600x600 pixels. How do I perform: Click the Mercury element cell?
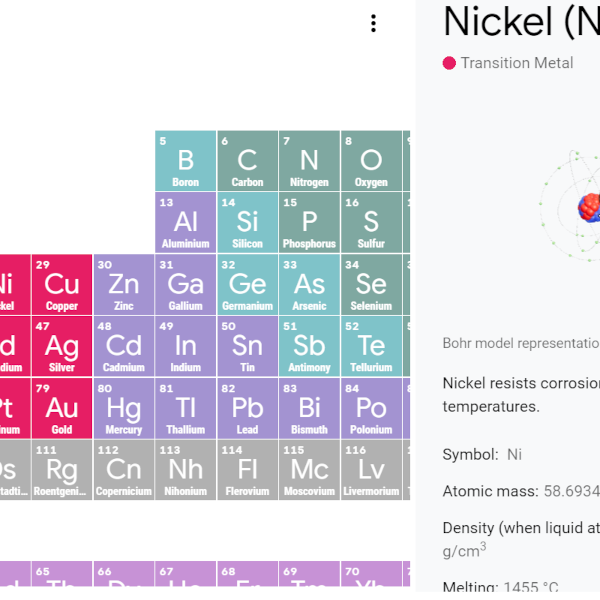[124, 408]
